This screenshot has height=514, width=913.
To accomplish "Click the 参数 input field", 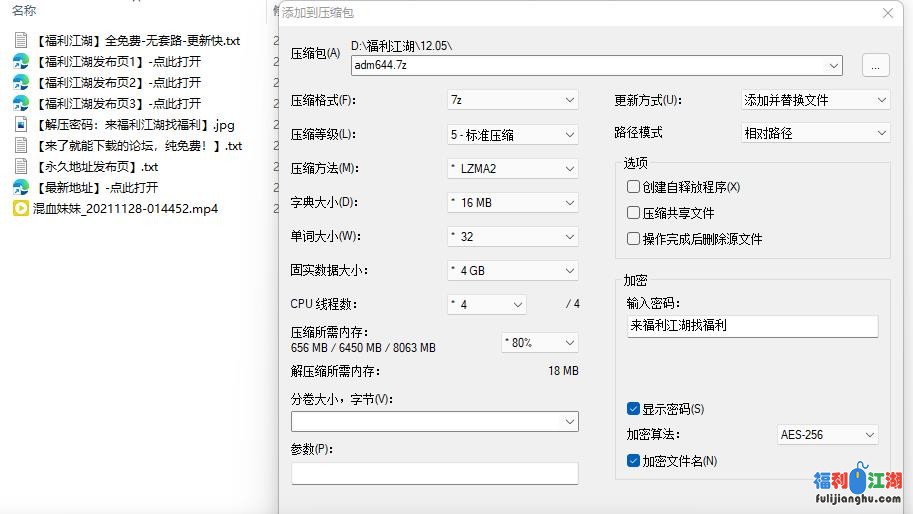I will tap(434, 473).
